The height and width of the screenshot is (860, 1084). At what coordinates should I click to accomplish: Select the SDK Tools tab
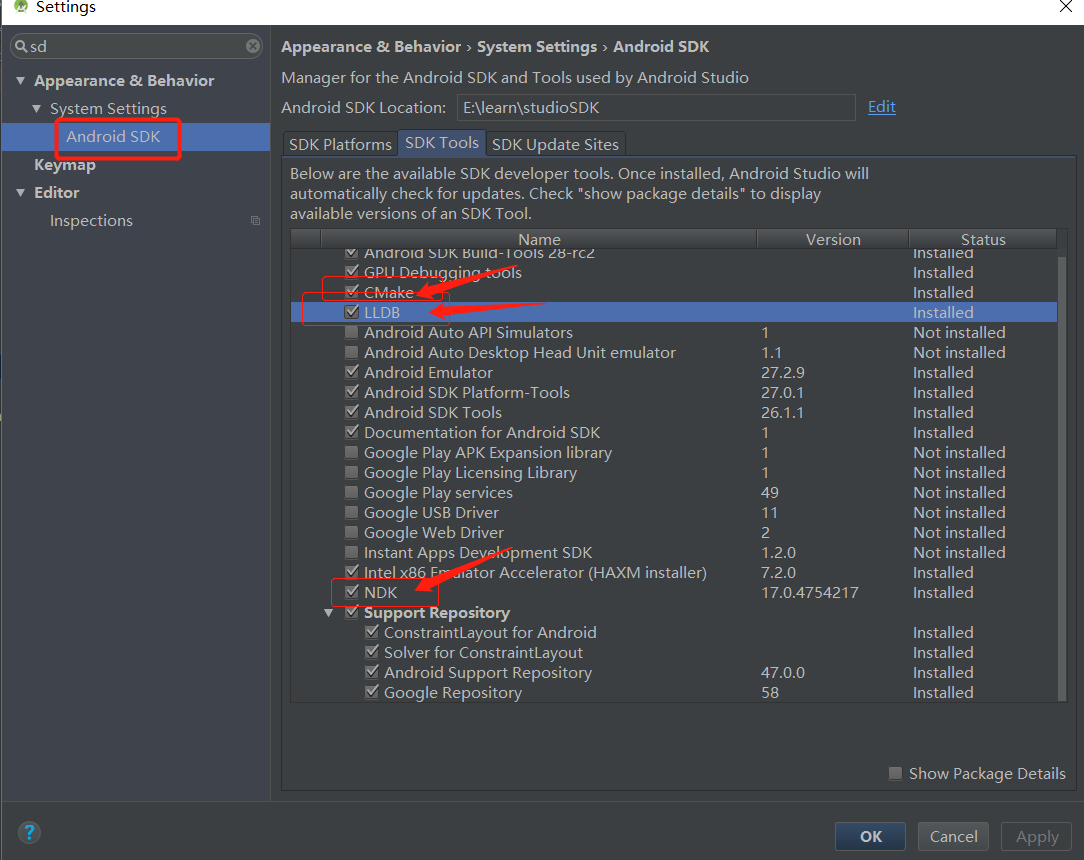(442, 143)
